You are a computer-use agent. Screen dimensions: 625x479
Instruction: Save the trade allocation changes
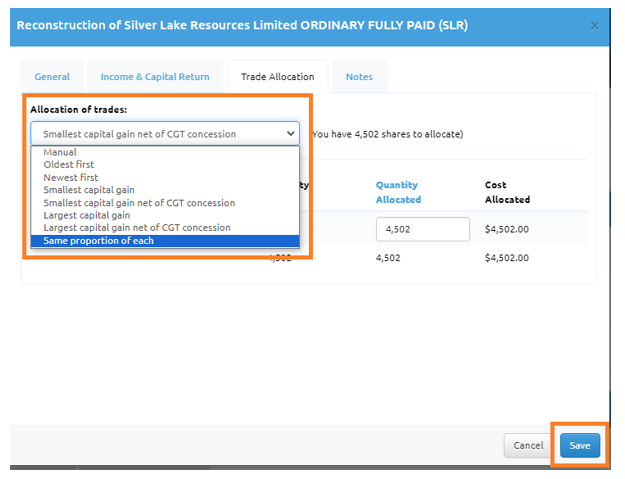pos(580,445)
